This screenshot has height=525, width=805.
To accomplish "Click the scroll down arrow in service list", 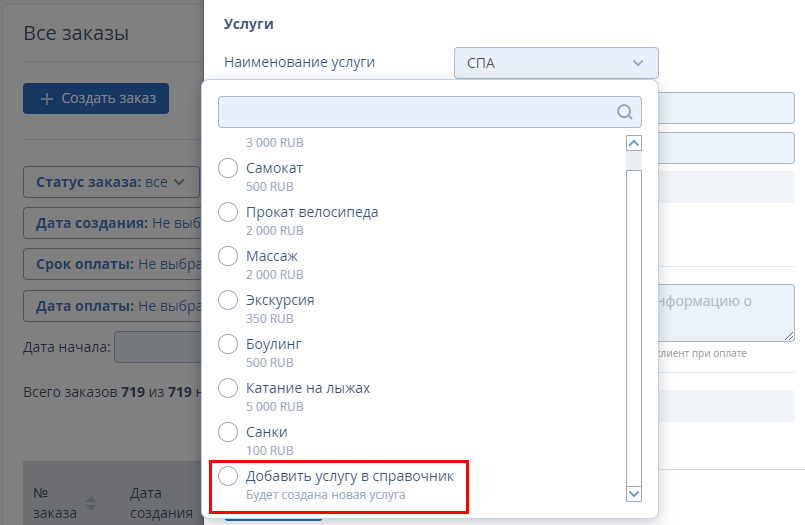I will [634, 494].
